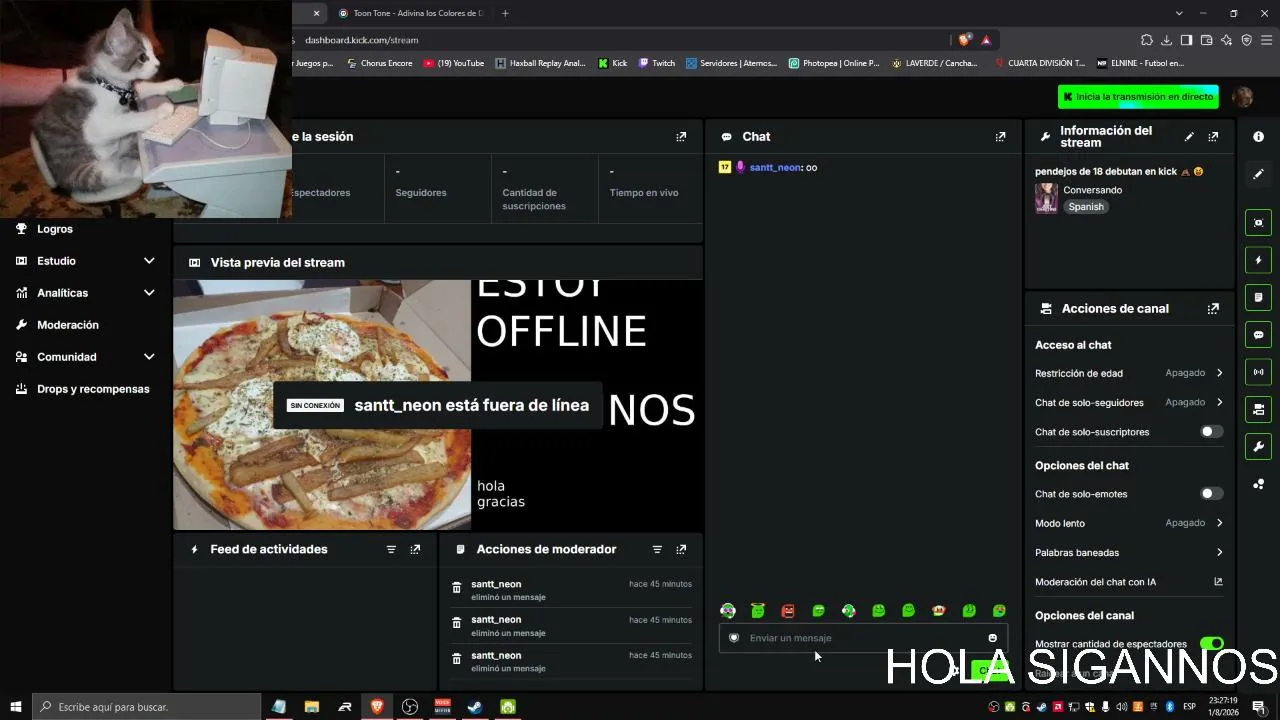Insert the red angry emote in chat row
This screenshot has height=720, width=1280.
(788, 611)
